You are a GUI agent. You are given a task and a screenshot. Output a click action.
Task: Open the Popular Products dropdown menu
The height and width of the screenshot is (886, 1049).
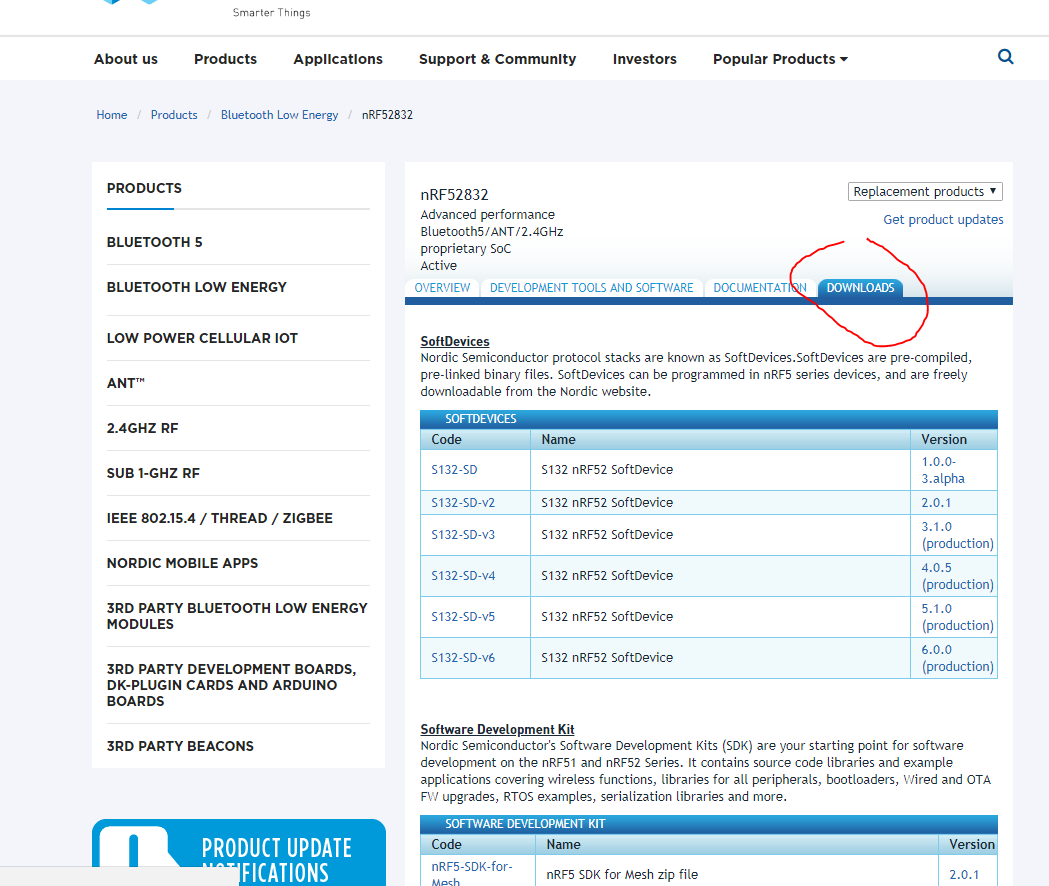tap(780, 59)
